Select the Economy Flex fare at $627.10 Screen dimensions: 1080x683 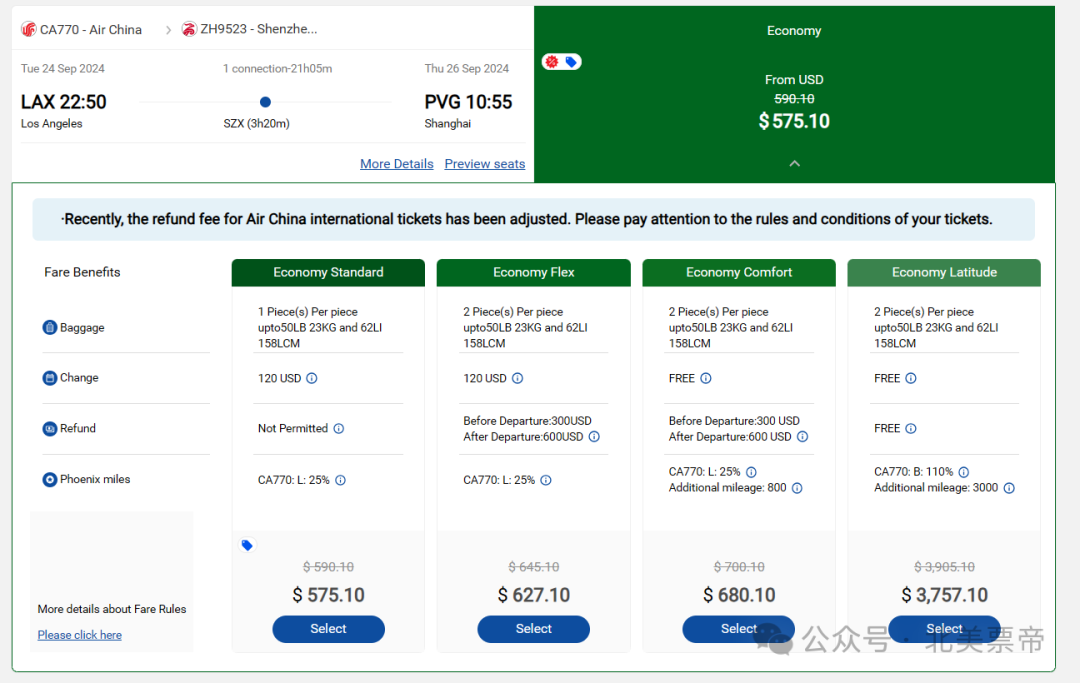(x=534, y=629)
